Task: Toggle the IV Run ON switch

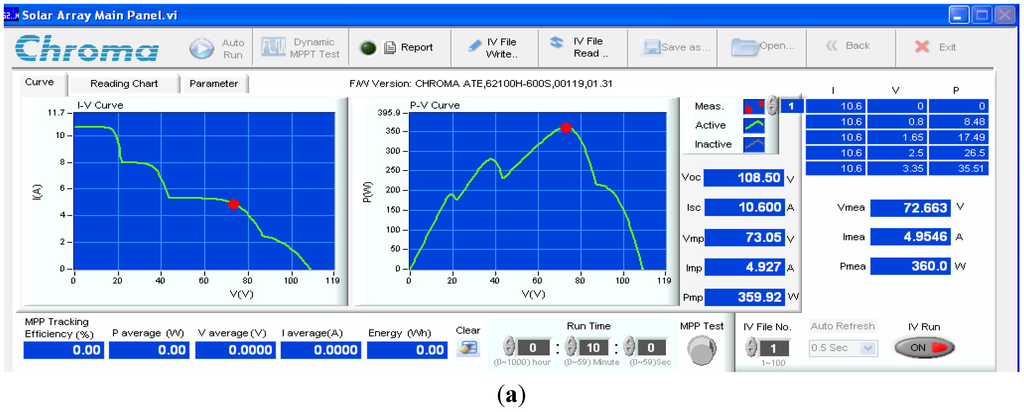Action: [x=923, y=347]
